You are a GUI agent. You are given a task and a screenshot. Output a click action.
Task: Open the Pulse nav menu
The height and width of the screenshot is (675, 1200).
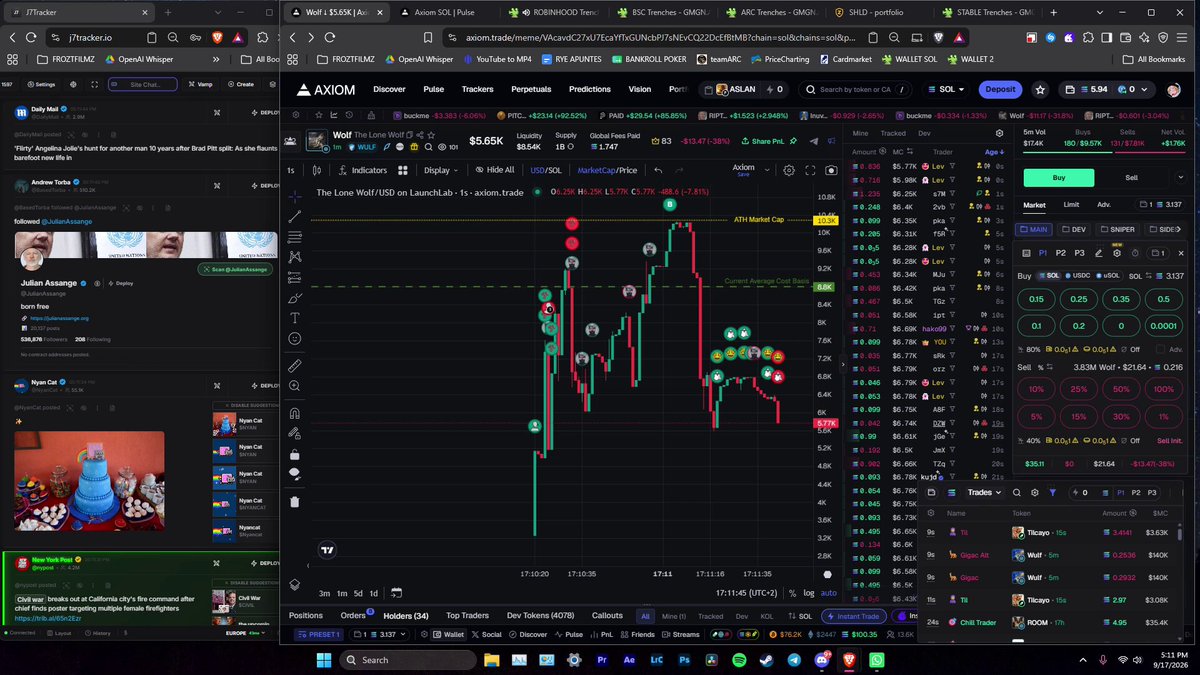[433, 89]
